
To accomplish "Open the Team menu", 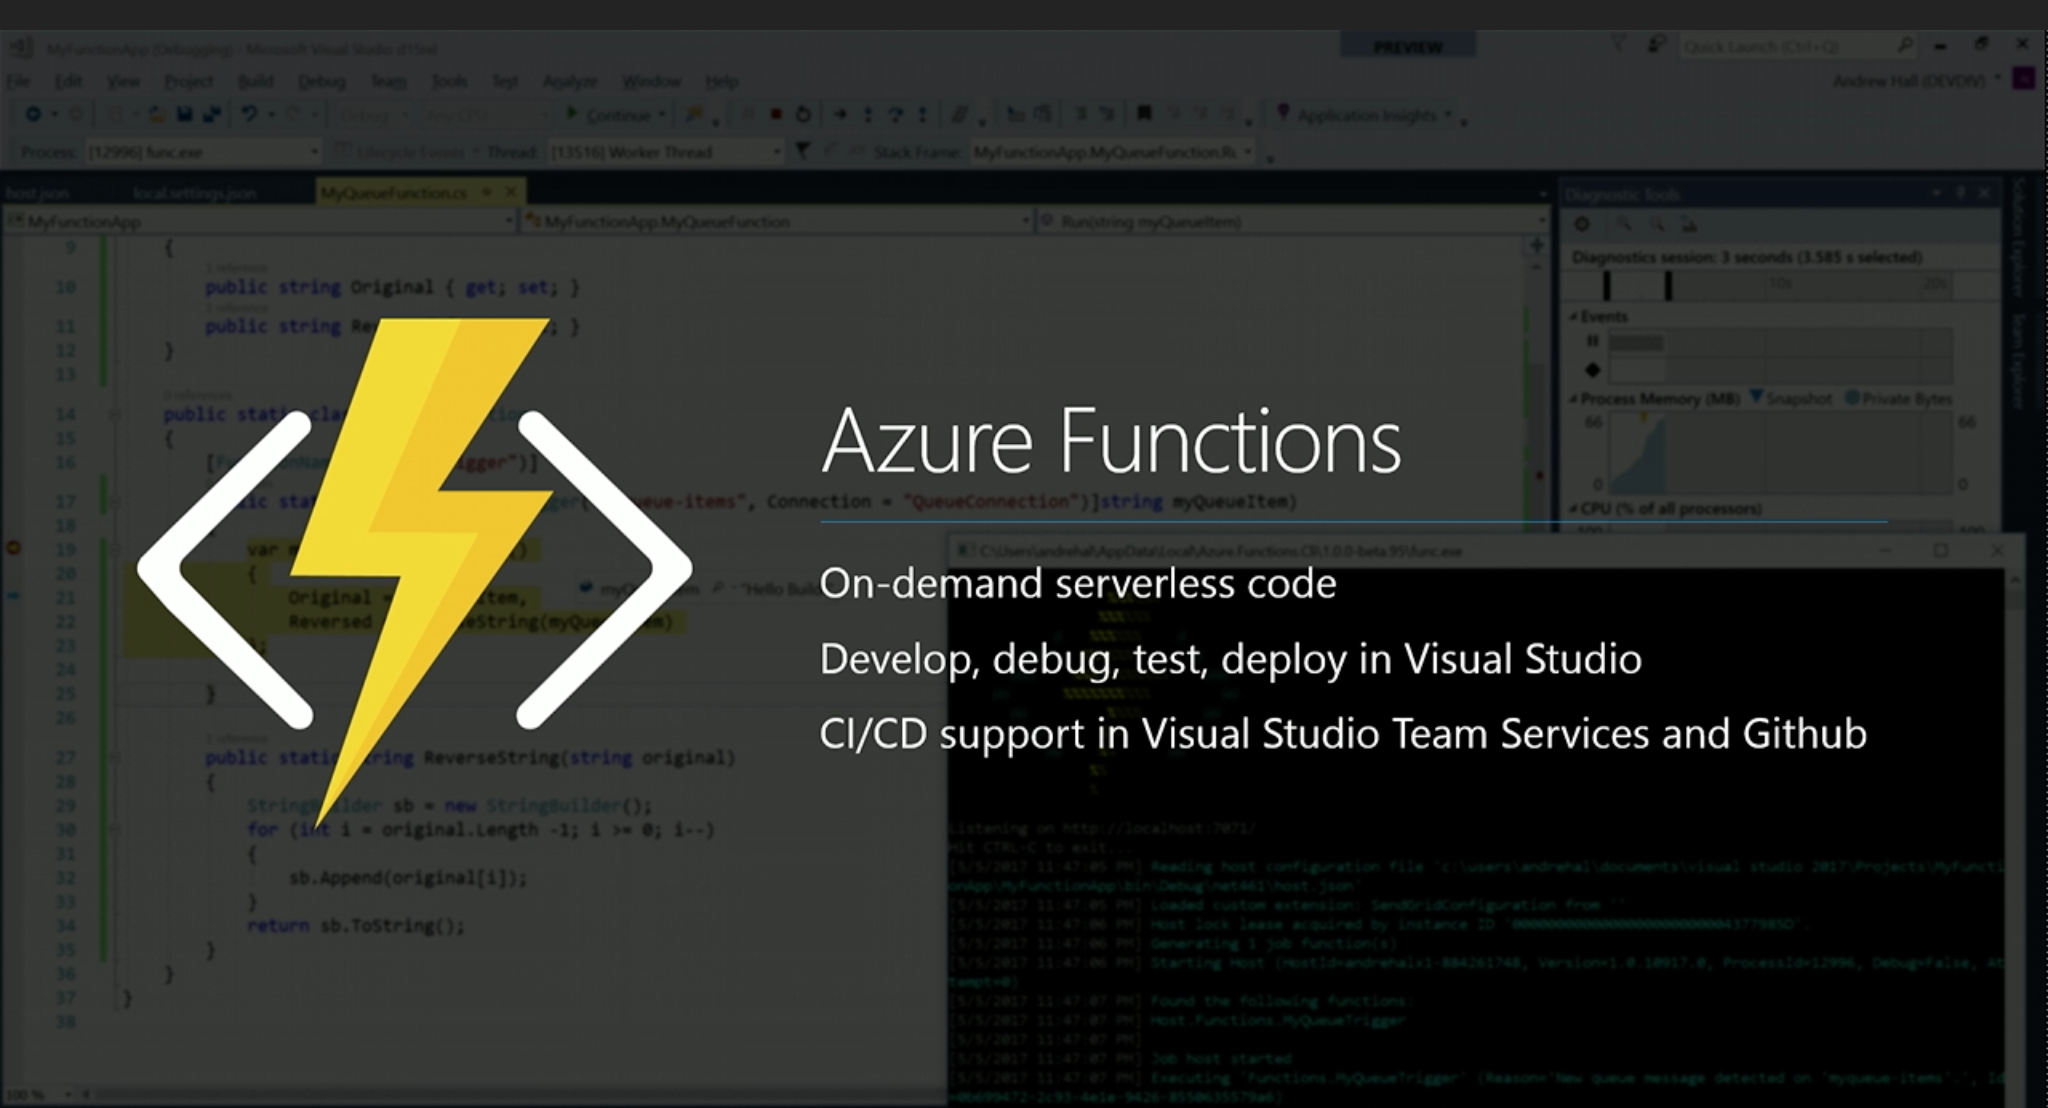I will point(388,81).
